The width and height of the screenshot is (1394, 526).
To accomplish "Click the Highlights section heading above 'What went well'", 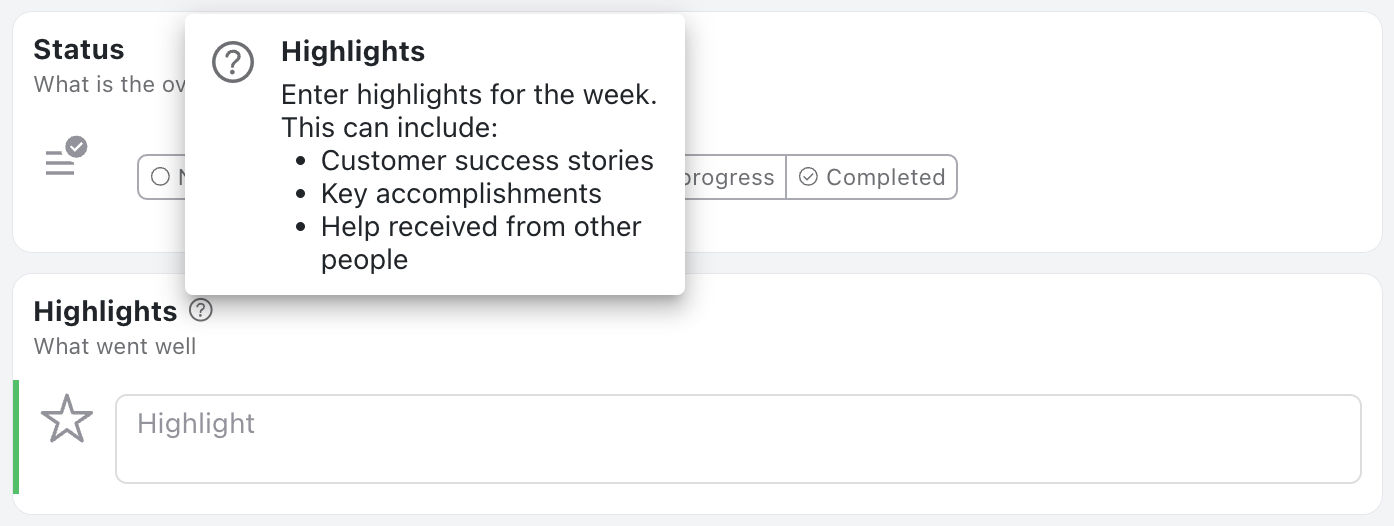I will 105,311.
